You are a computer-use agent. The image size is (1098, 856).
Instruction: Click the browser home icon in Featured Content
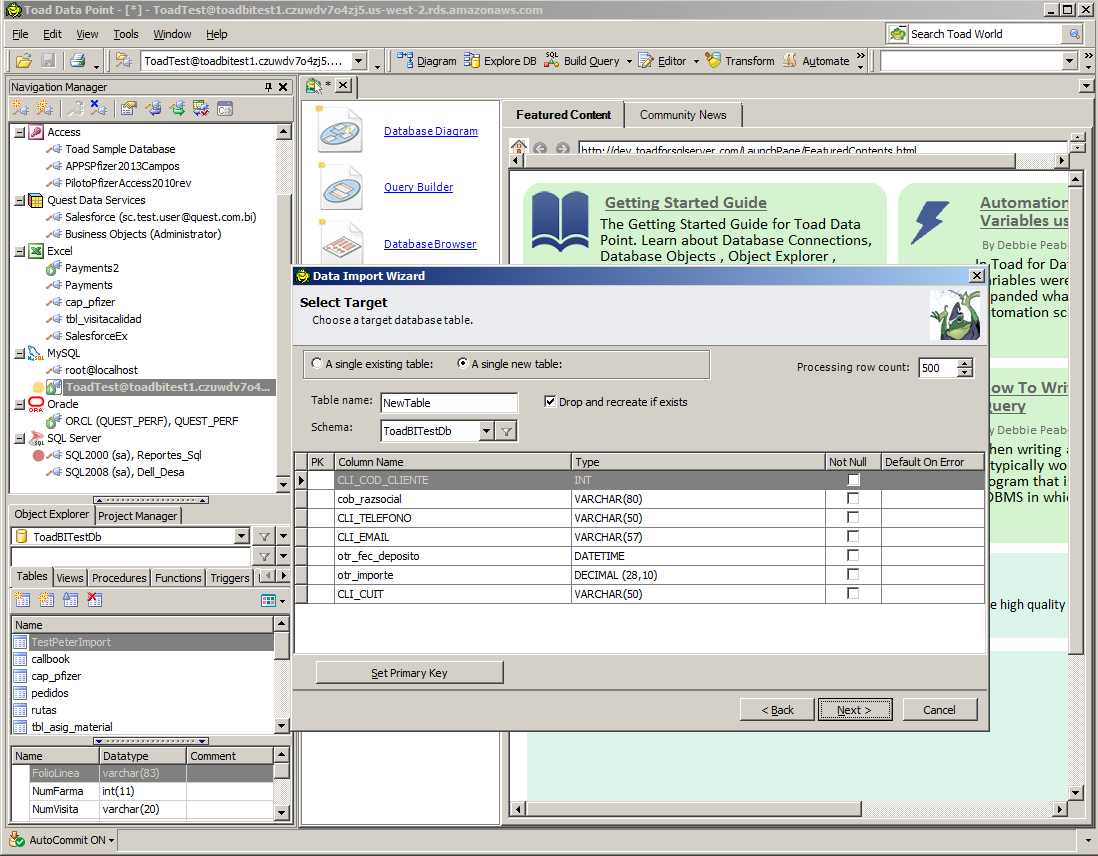click(519, 148)
